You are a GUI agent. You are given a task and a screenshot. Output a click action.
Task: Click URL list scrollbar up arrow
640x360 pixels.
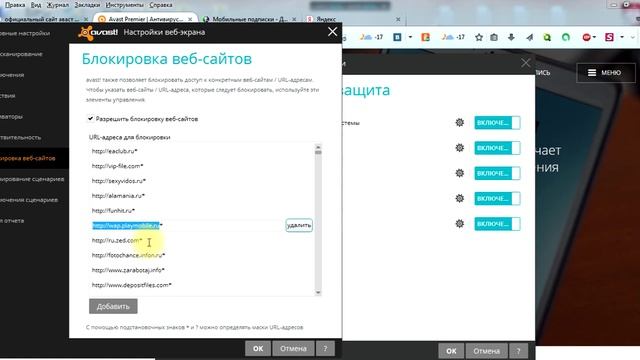[318, 146]
